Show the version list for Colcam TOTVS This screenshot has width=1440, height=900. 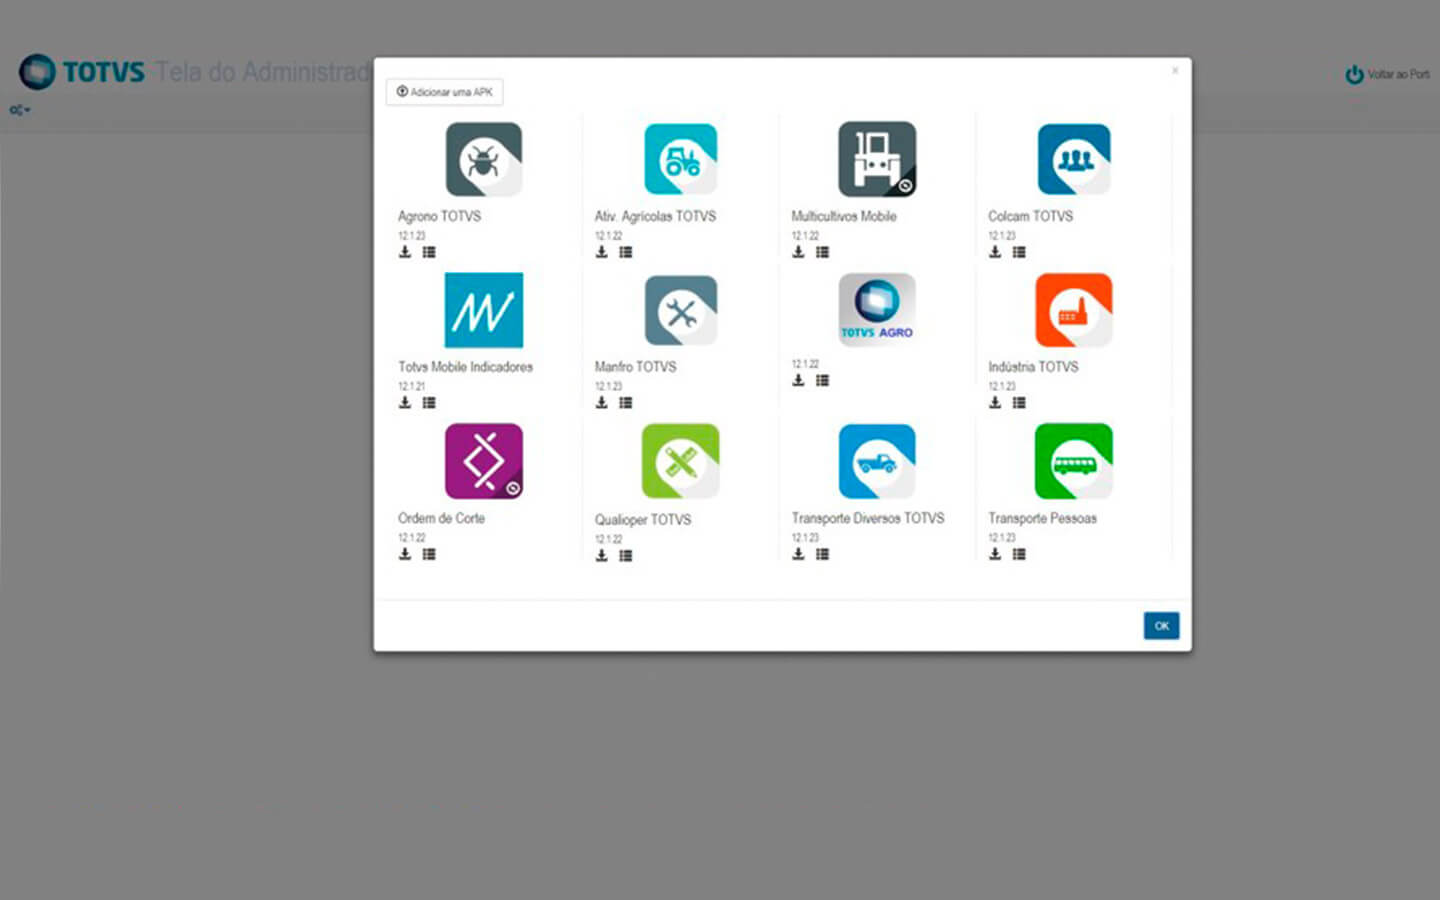(x=1019, y=252)
